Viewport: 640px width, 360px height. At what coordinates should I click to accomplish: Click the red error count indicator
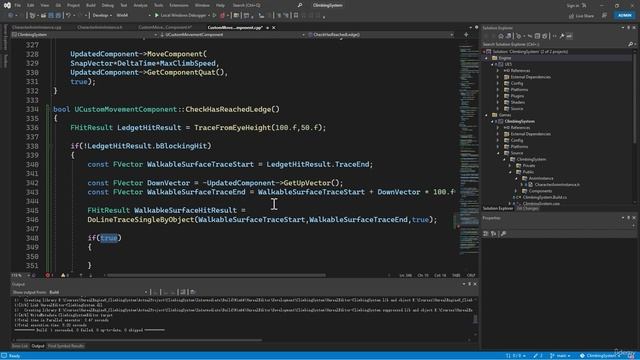tap(49, 276)
